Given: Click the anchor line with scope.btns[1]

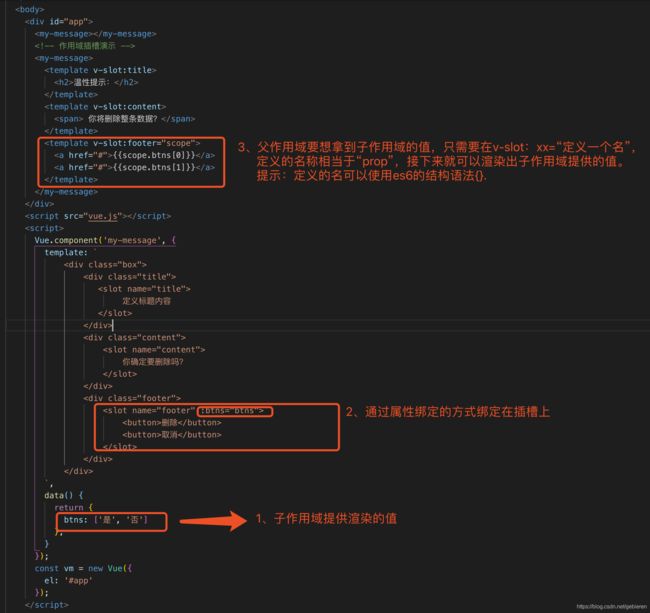Looking at the screenshot, I should (134, 167).
